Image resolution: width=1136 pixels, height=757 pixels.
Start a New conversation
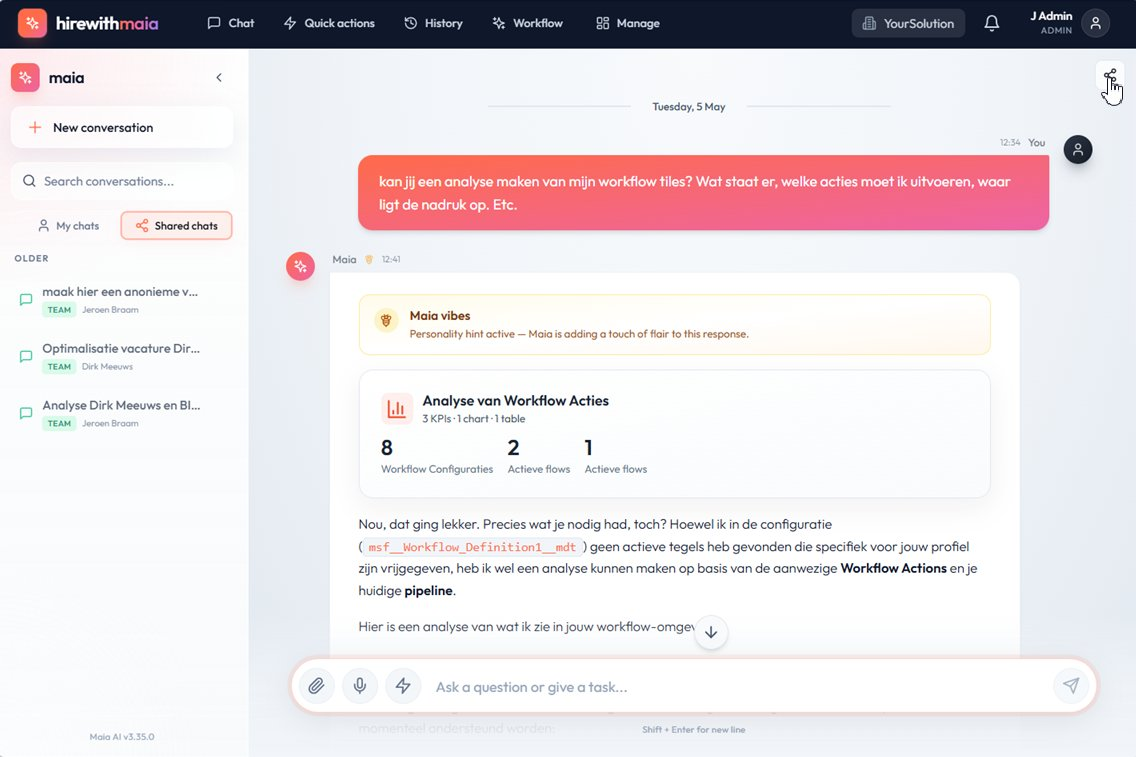[x=122, y=127]
